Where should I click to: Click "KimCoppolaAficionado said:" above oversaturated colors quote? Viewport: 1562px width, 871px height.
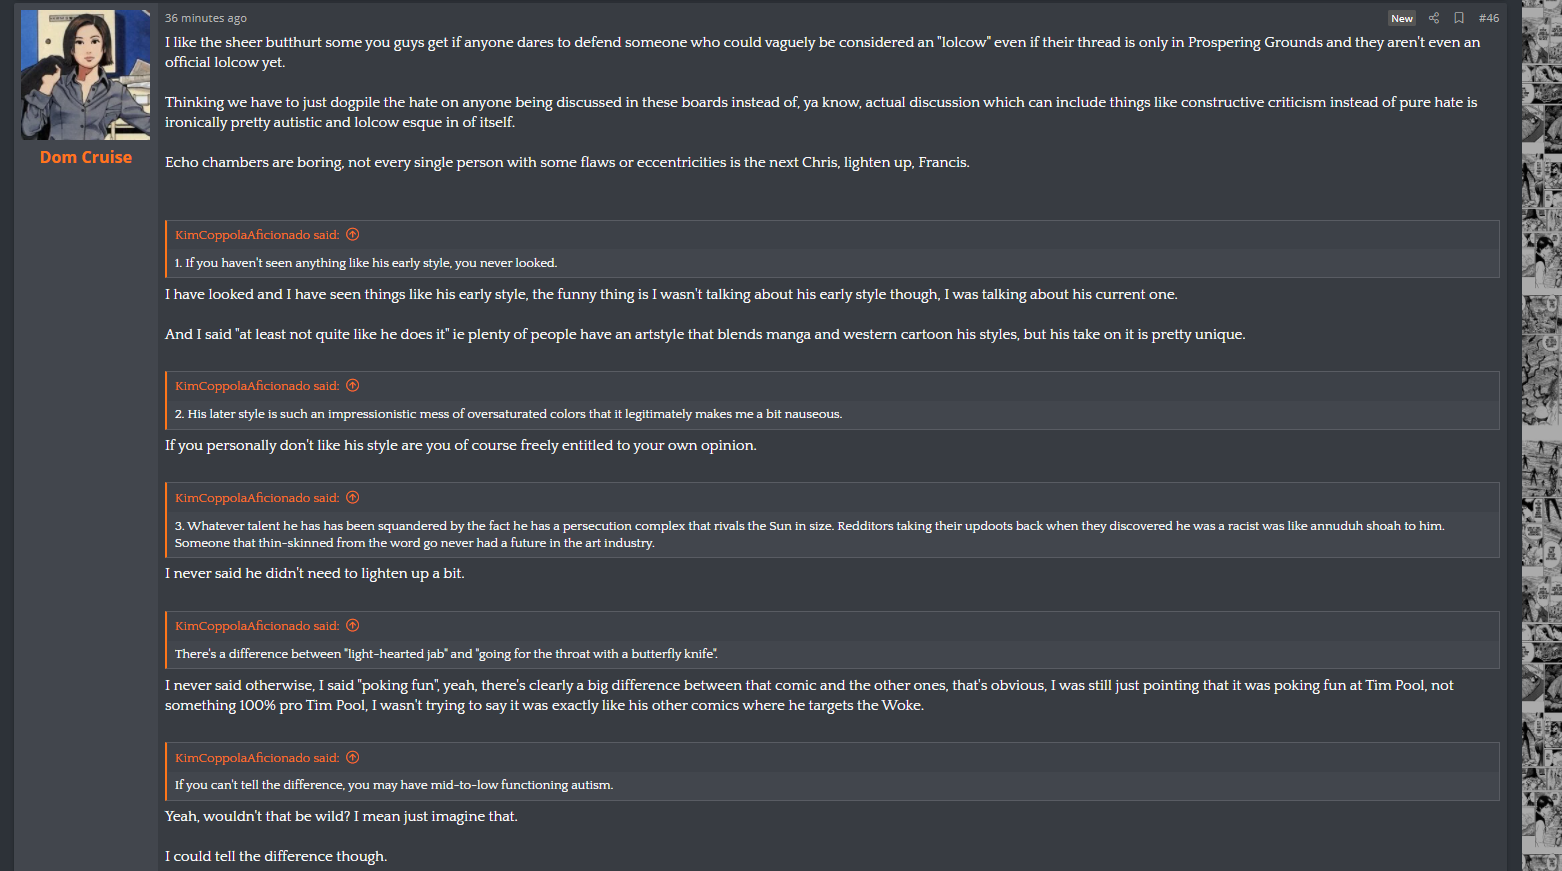257,386
